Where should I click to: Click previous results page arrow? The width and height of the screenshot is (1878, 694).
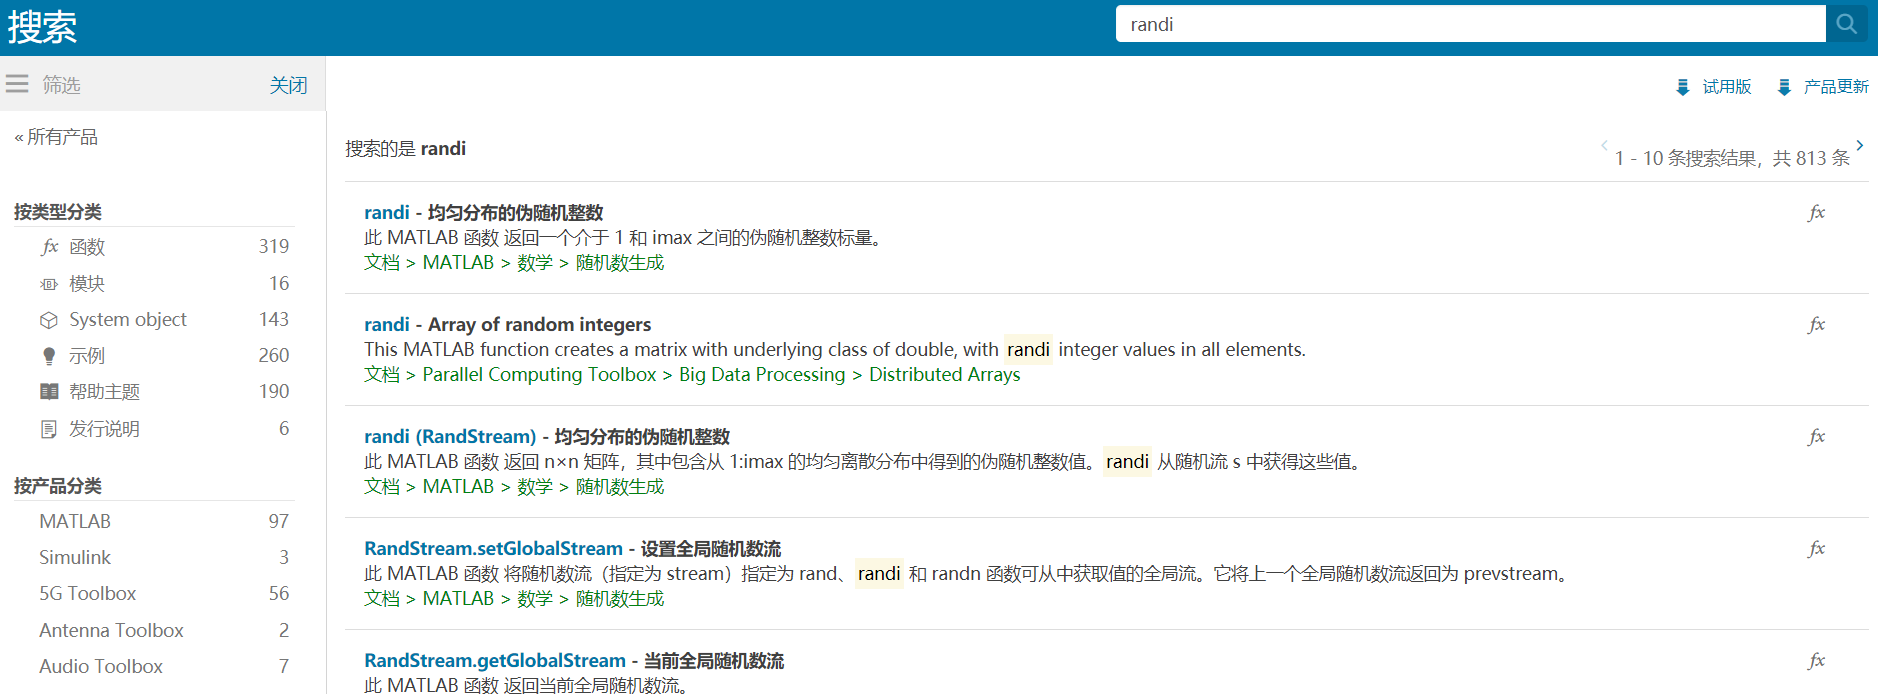(1604, 145)
